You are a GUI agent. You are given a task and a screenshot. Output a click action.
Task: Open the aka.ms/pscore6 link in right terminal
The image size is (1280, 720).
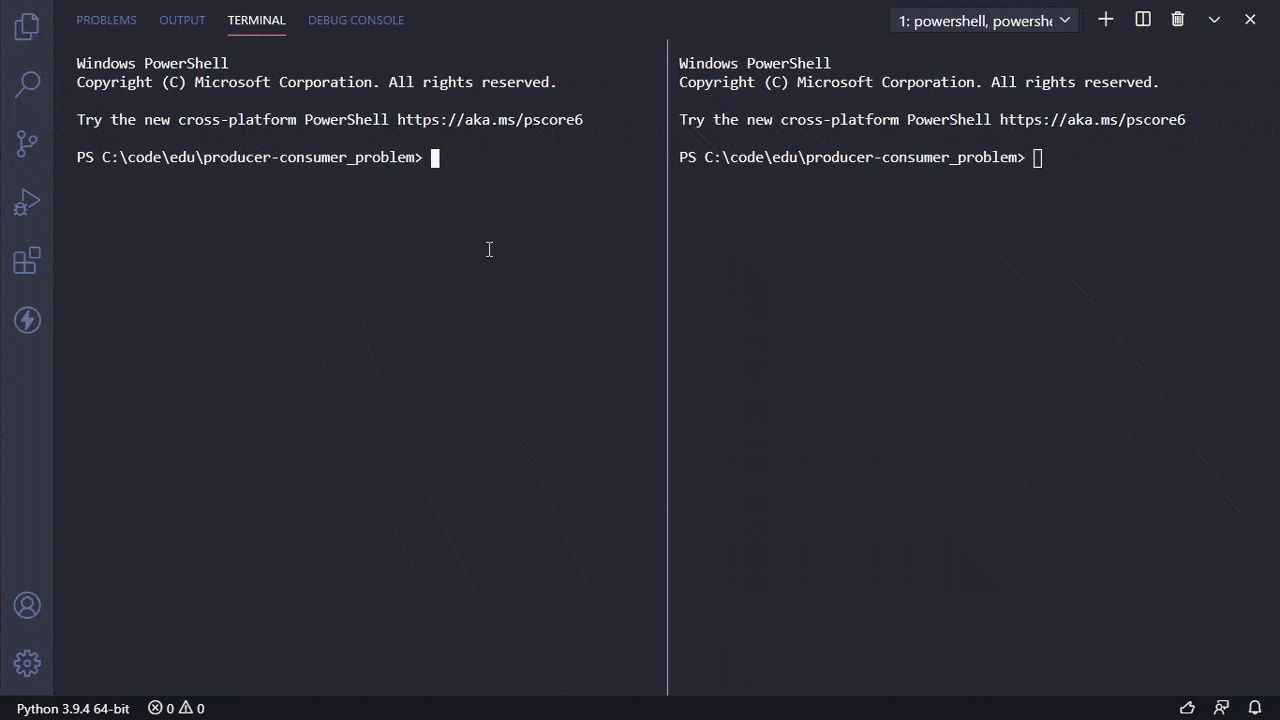(x=1092, y=120)
